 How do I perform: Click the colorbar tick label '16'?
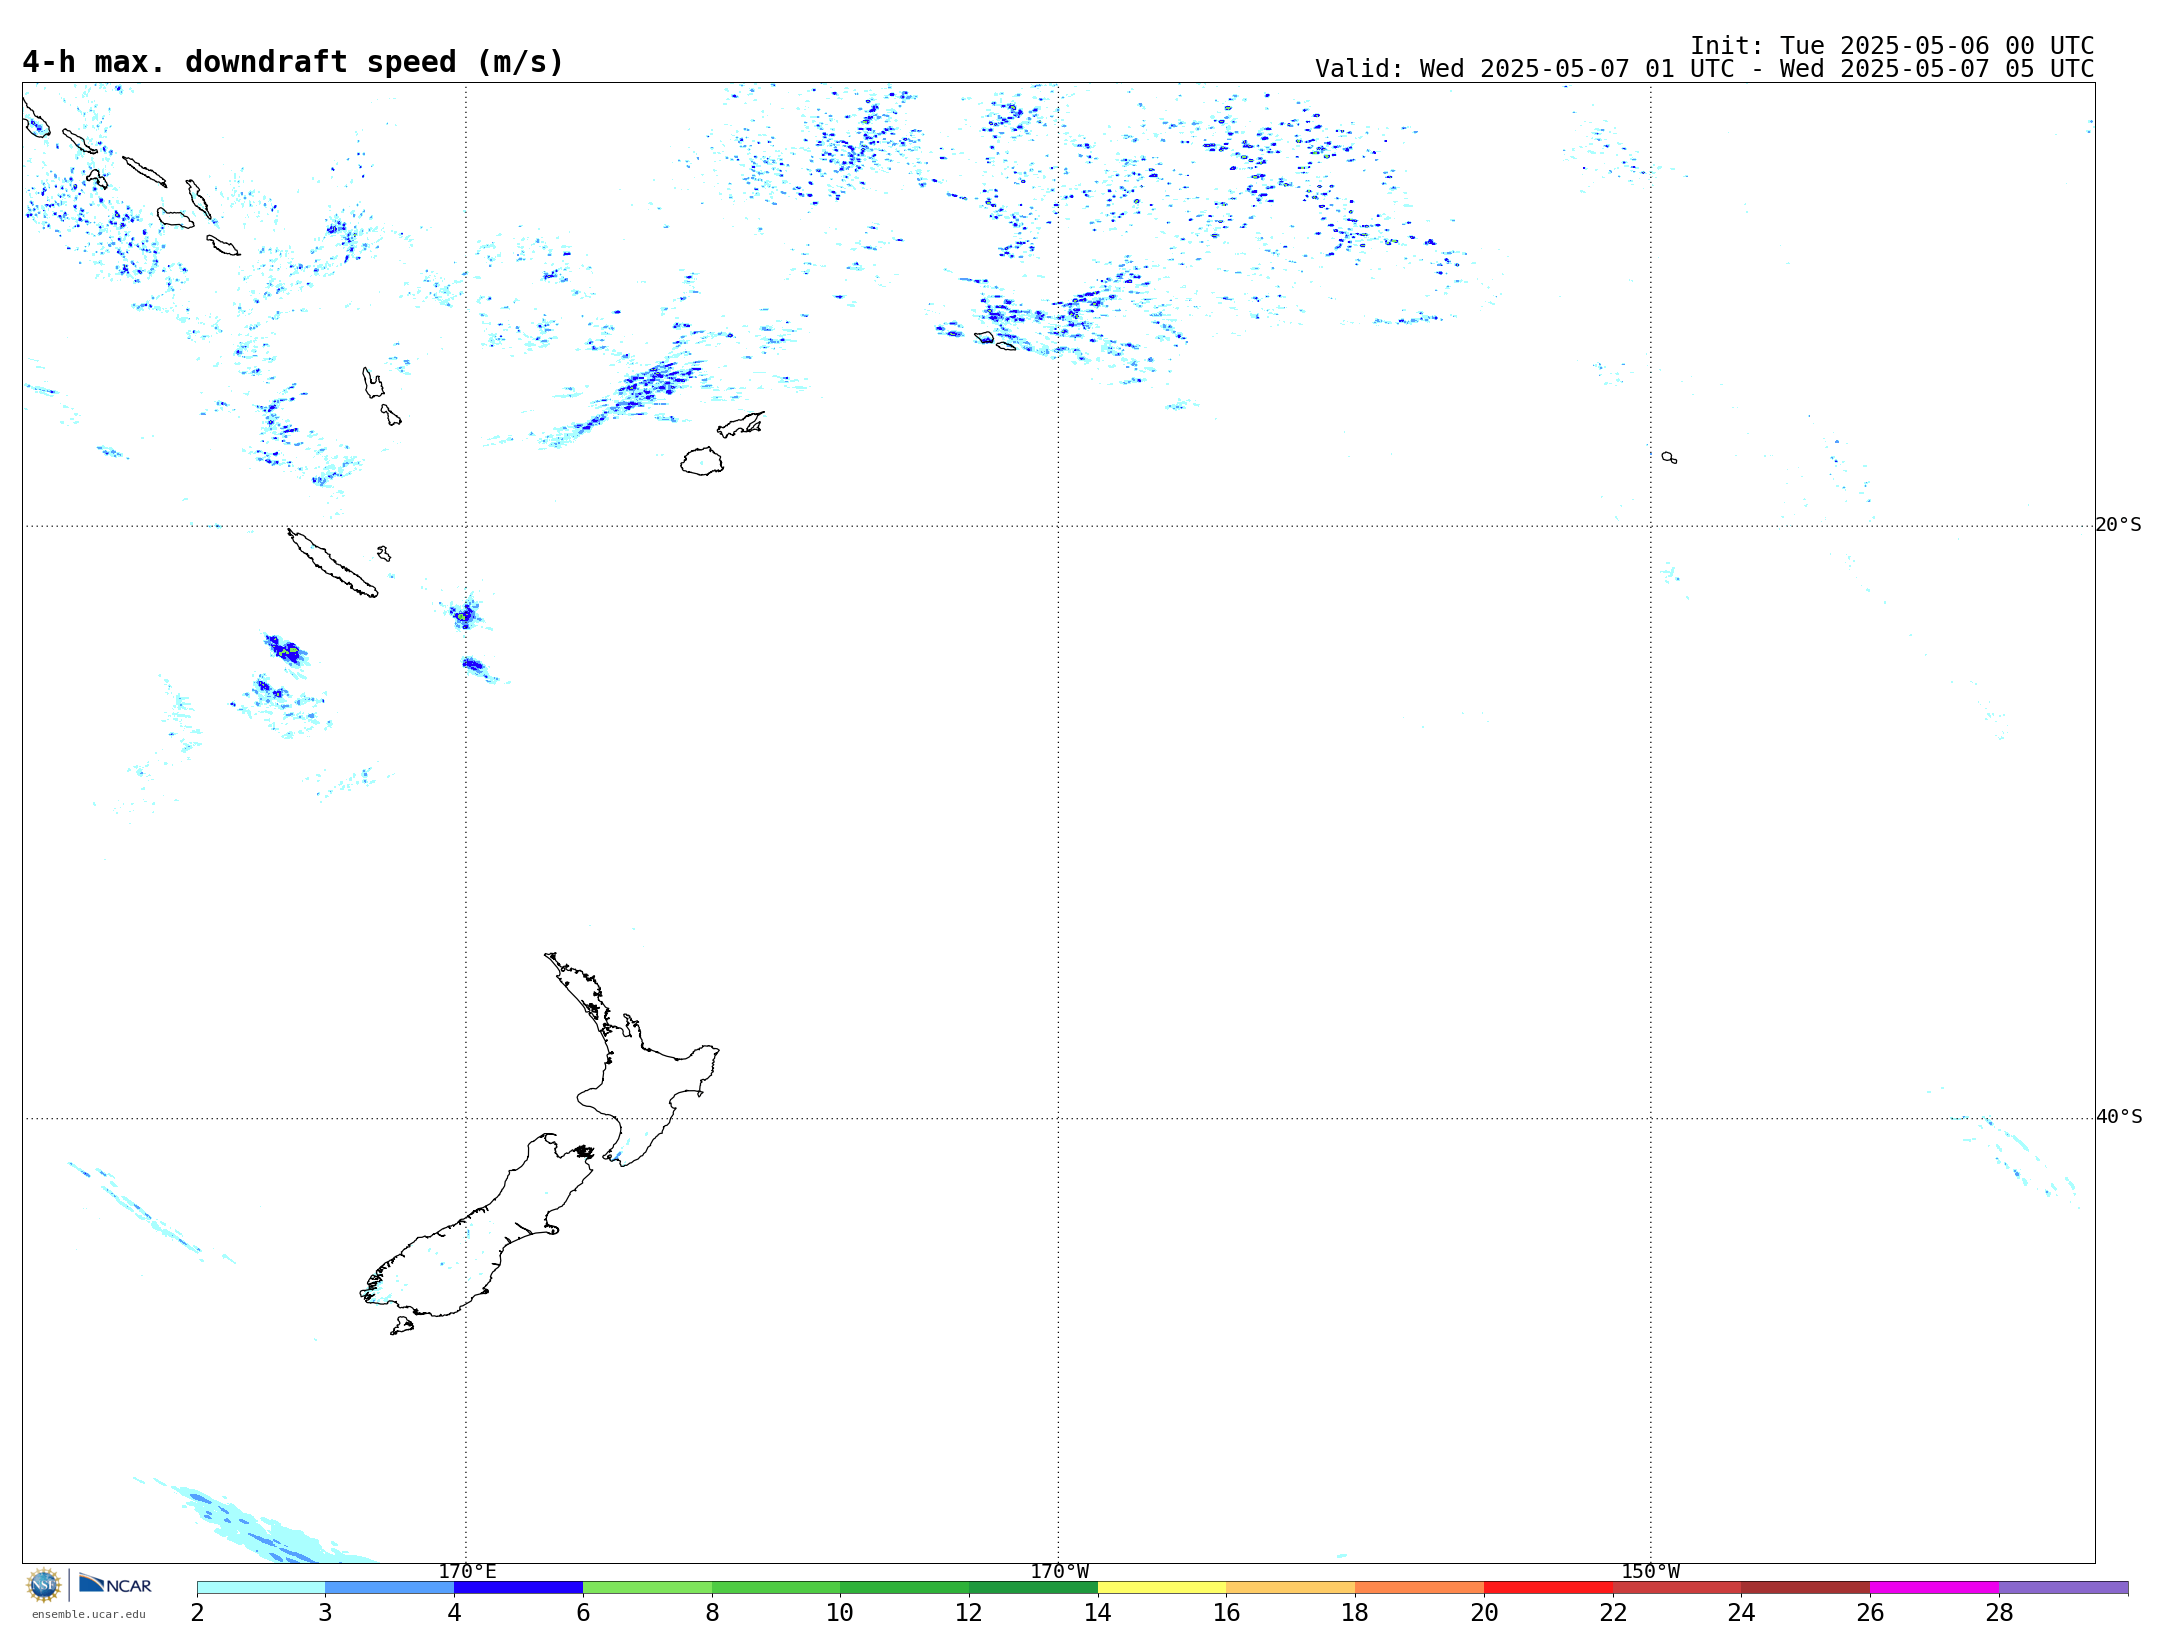[1227, 1612]
